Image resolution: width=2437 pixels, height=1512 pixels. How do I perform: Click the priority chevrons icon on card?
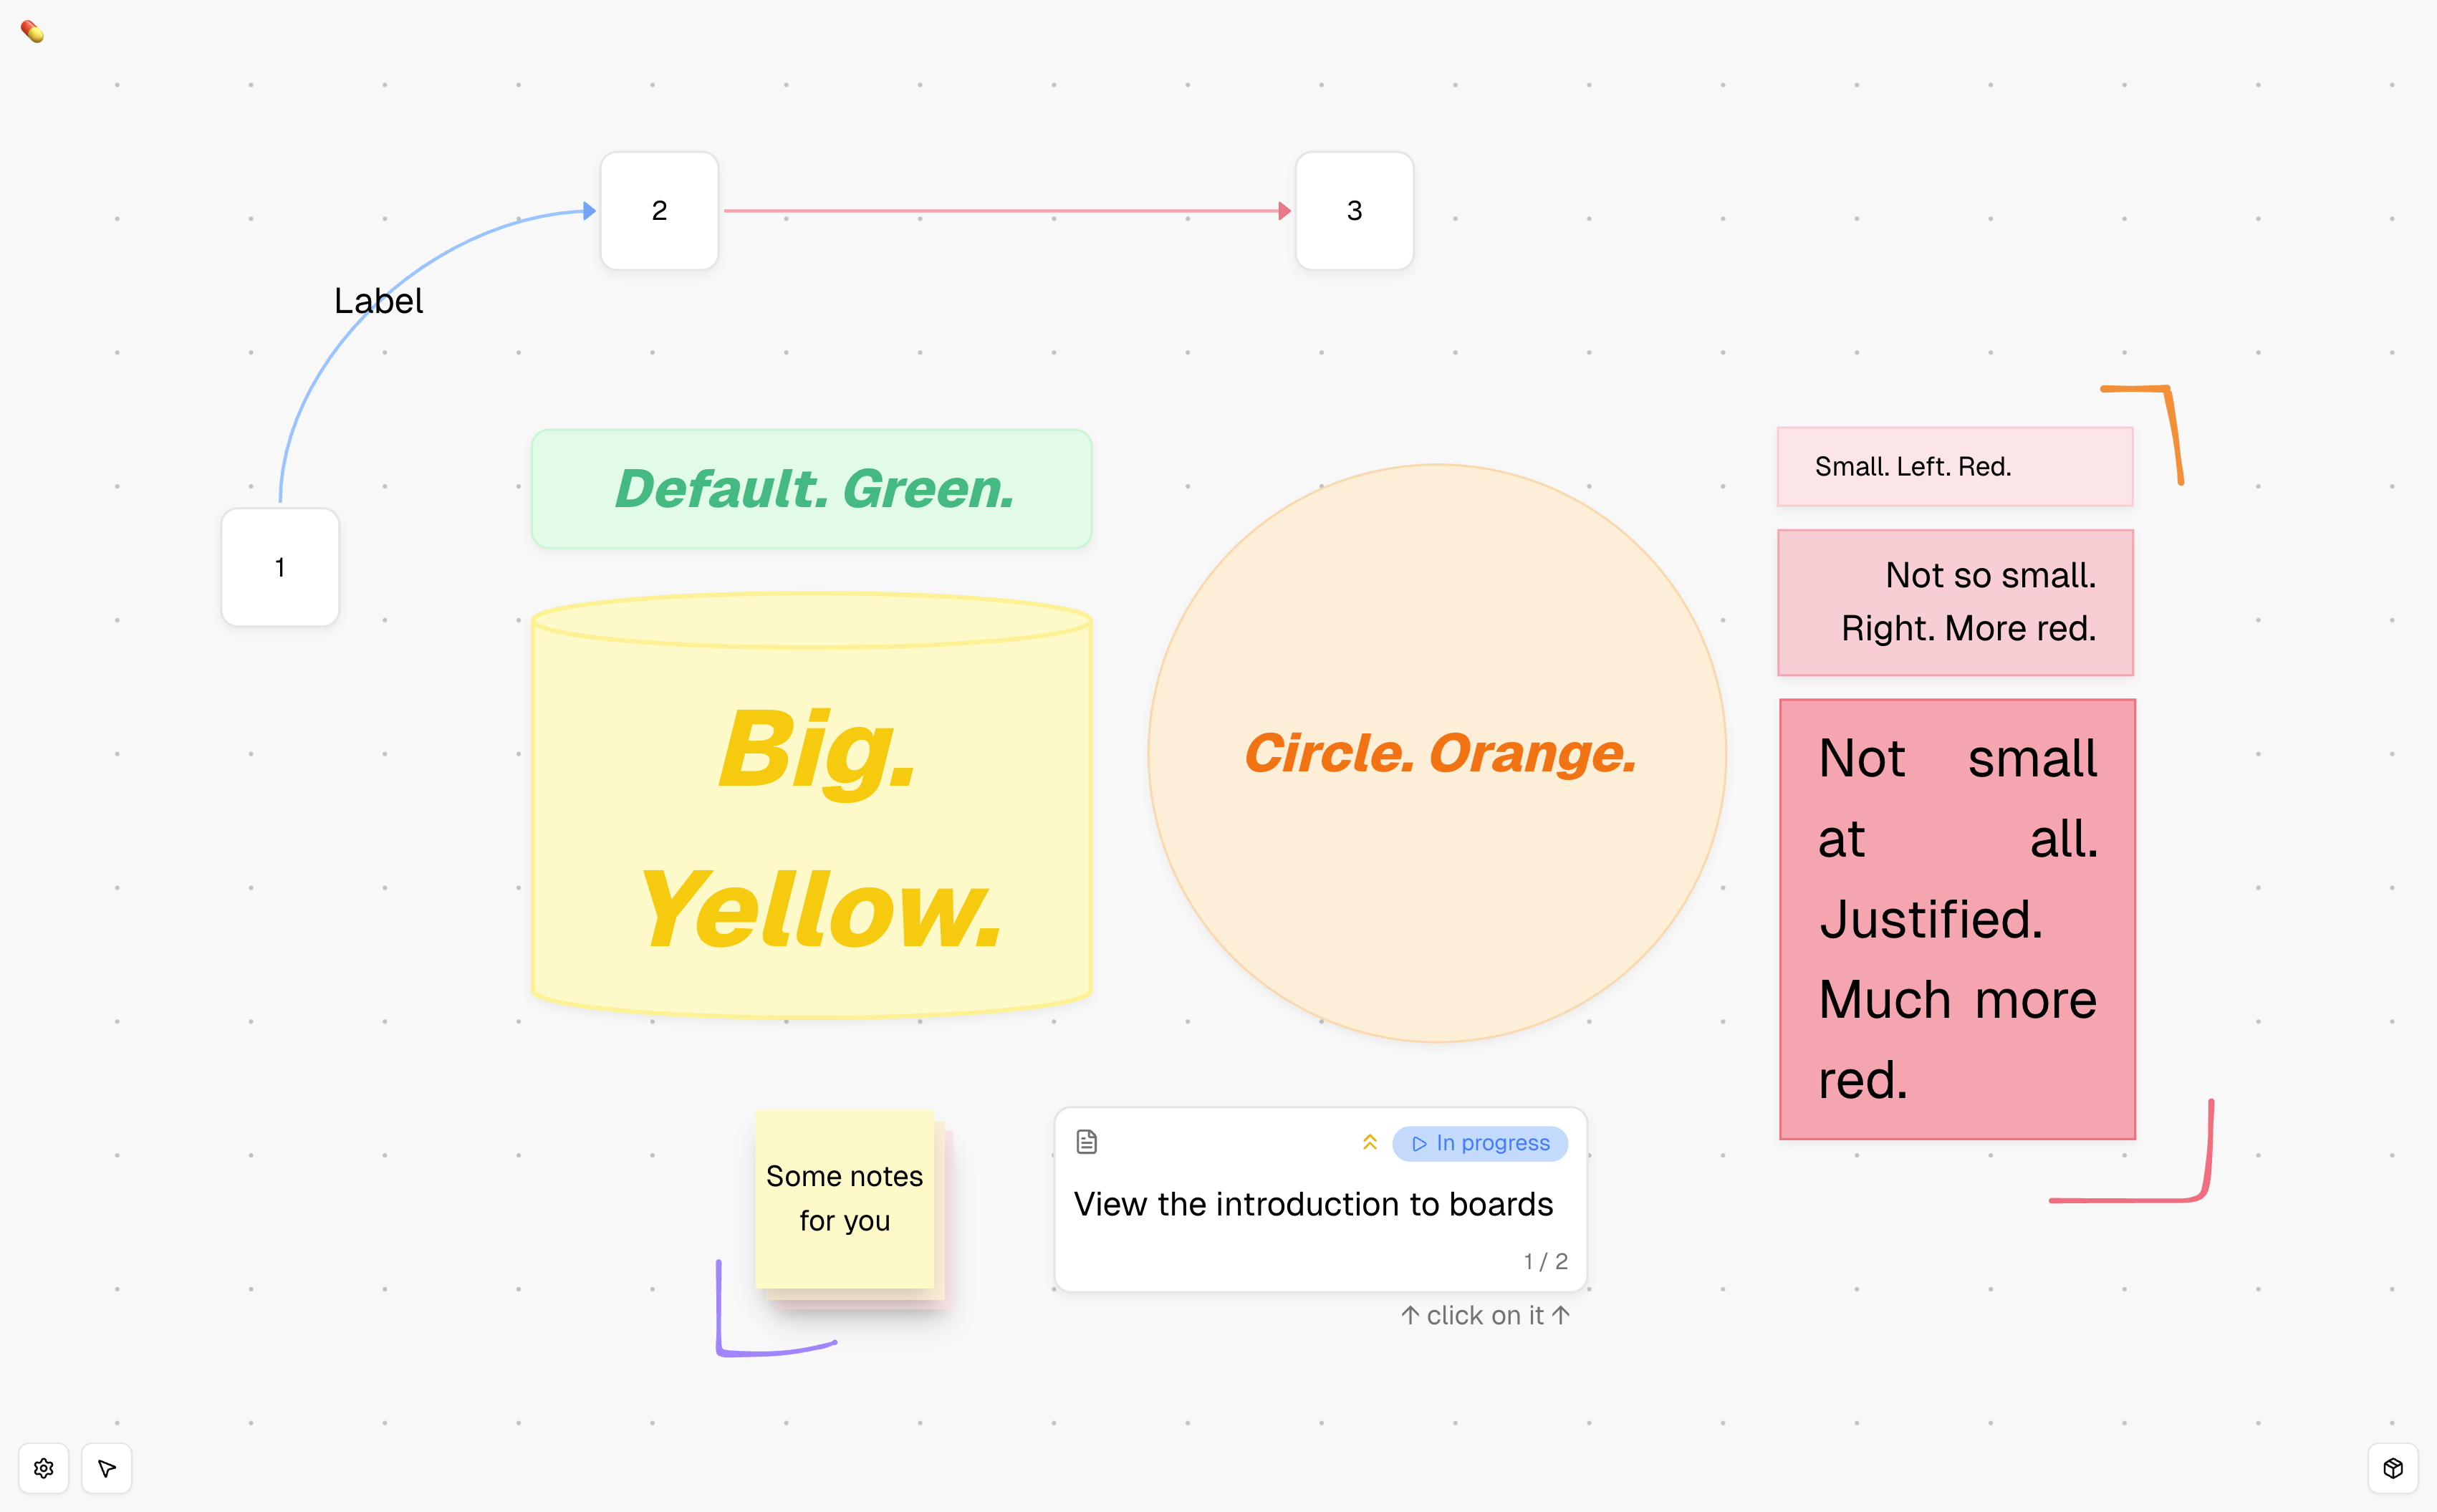pos(1370,1142)
